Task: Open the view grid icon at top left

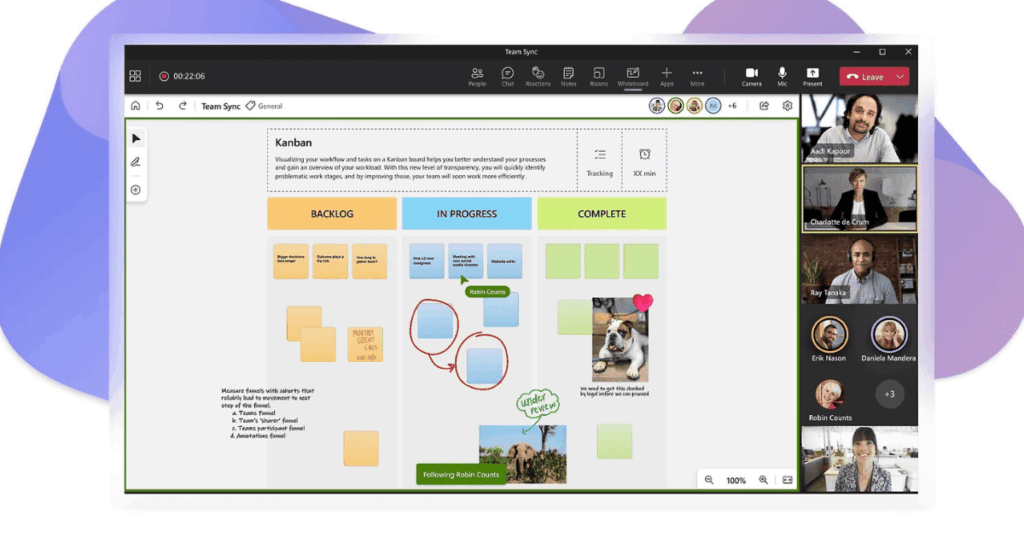Action: [135, 76]
